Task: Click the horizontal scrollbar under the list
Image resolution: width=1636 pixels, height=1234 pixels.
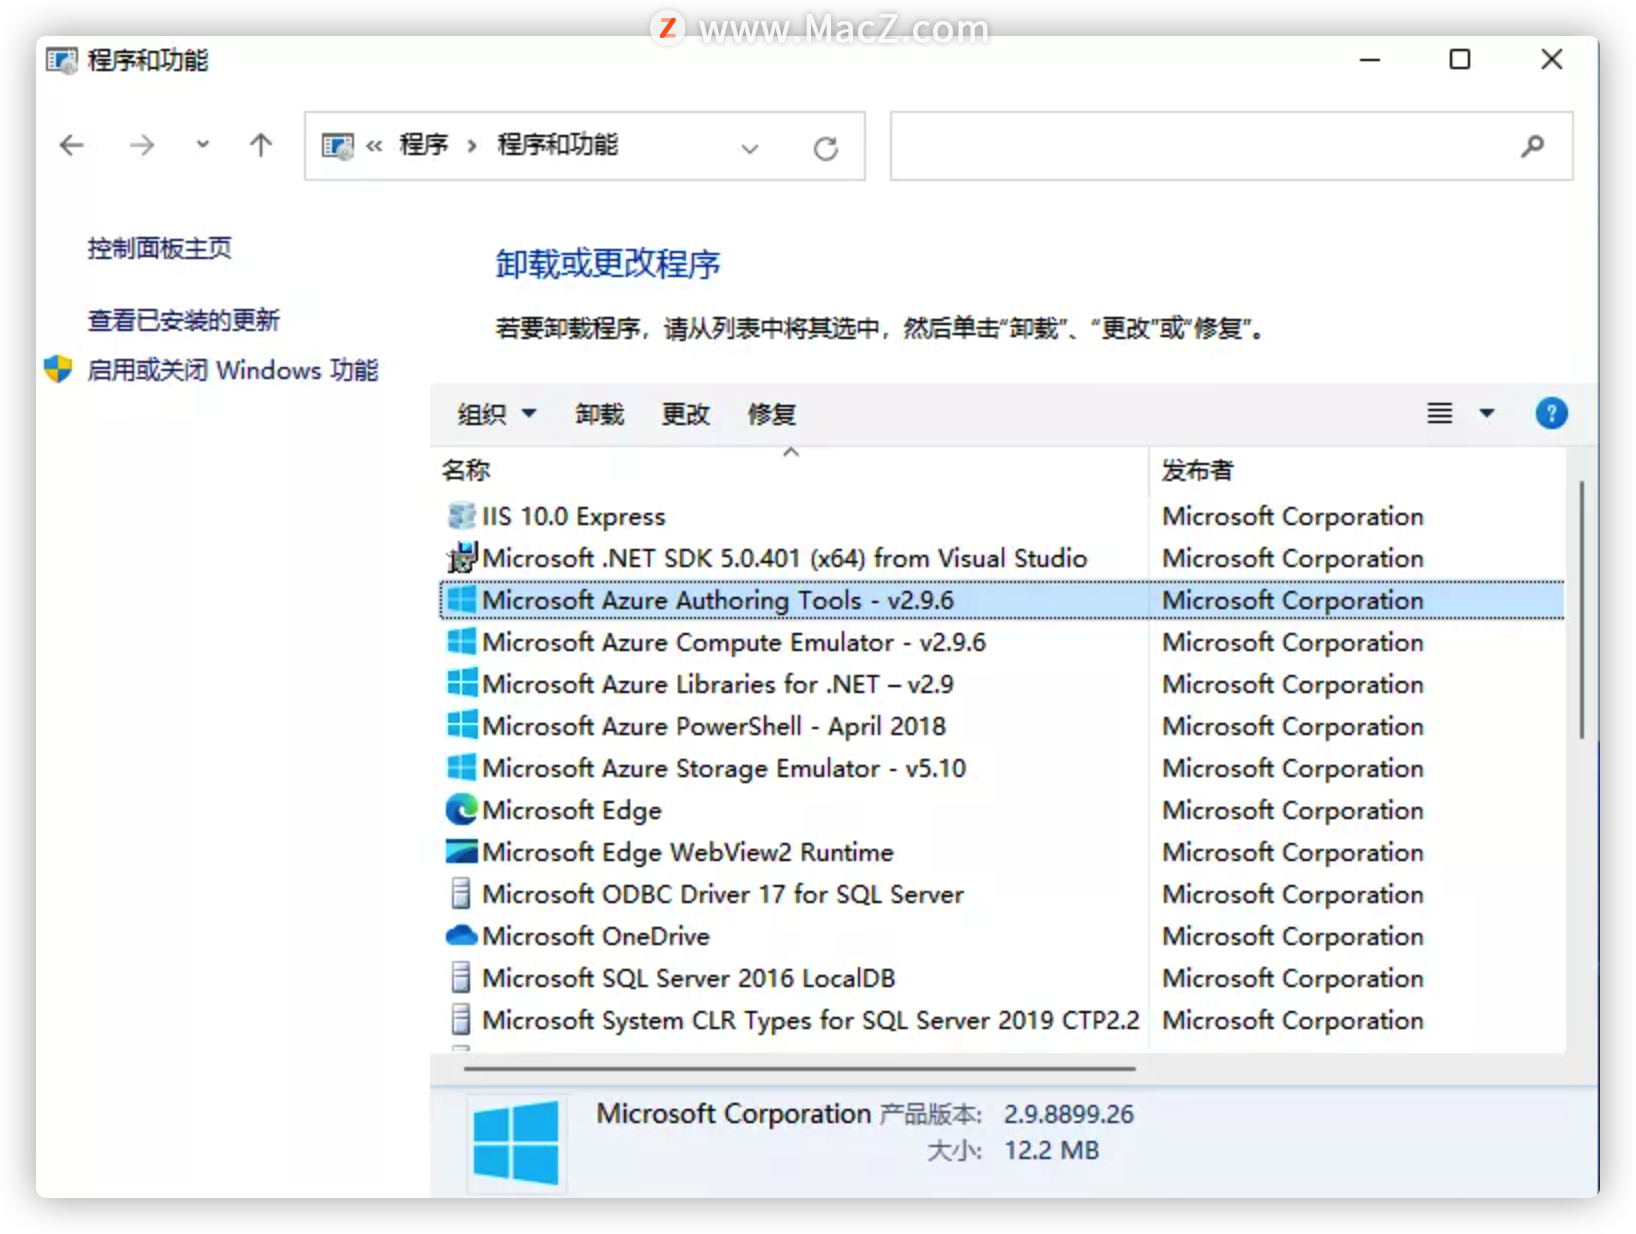Action: [x=800, y=1068]
